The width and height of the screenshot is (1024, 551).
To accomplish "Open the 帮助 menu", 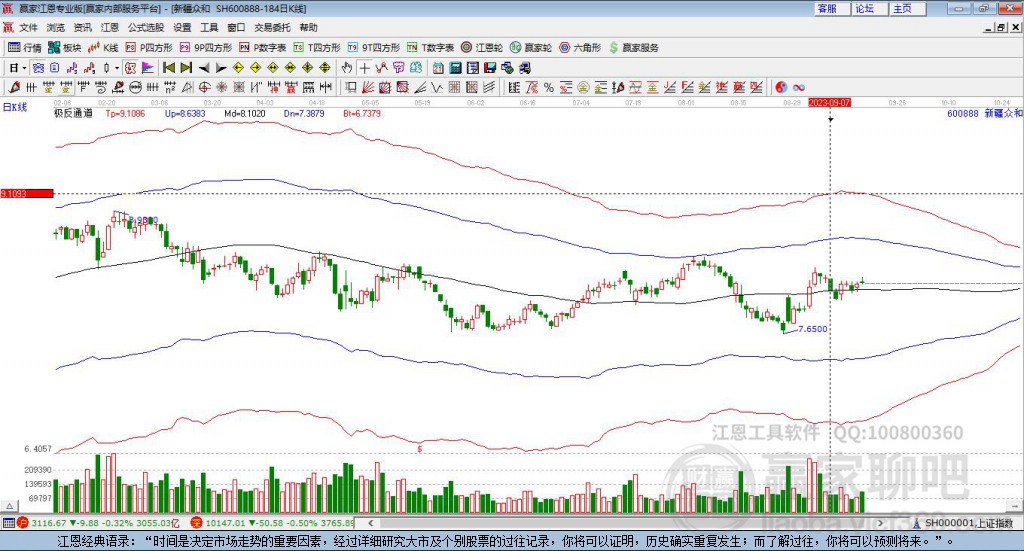I will coord(308,27).
